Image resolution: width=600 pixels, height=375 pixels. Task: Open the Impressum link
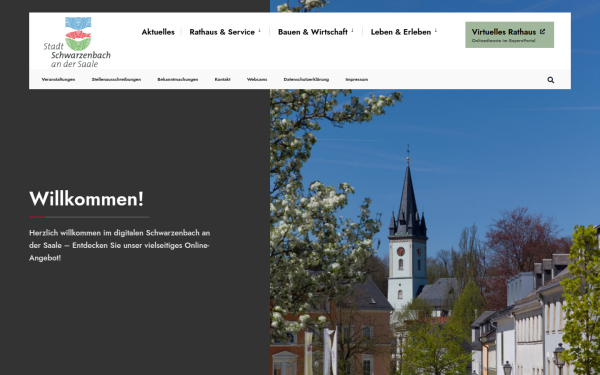[357, 80]
